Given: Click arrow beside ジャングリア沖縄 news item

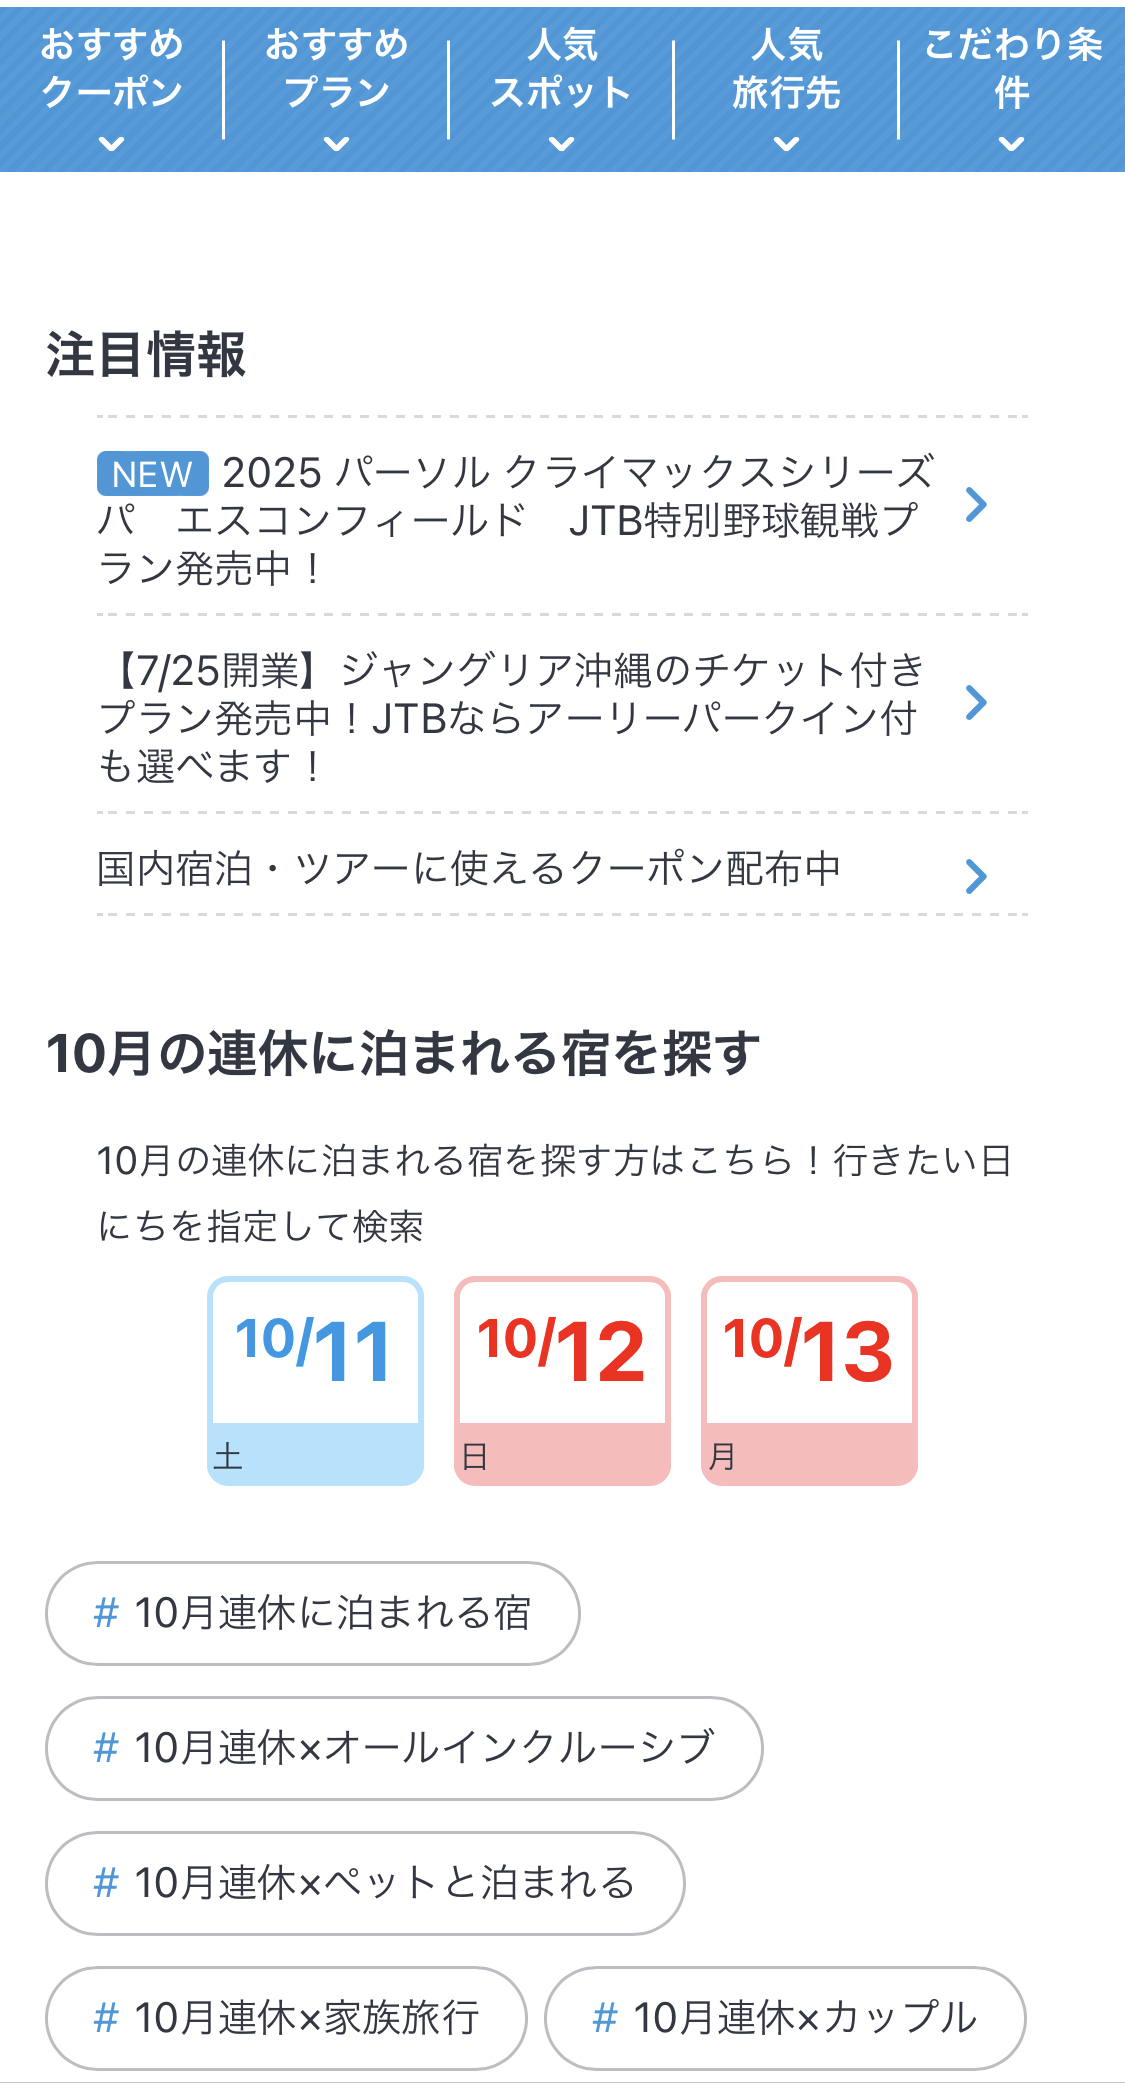Looking at the screenshot, I should click(x=976, y=703).
